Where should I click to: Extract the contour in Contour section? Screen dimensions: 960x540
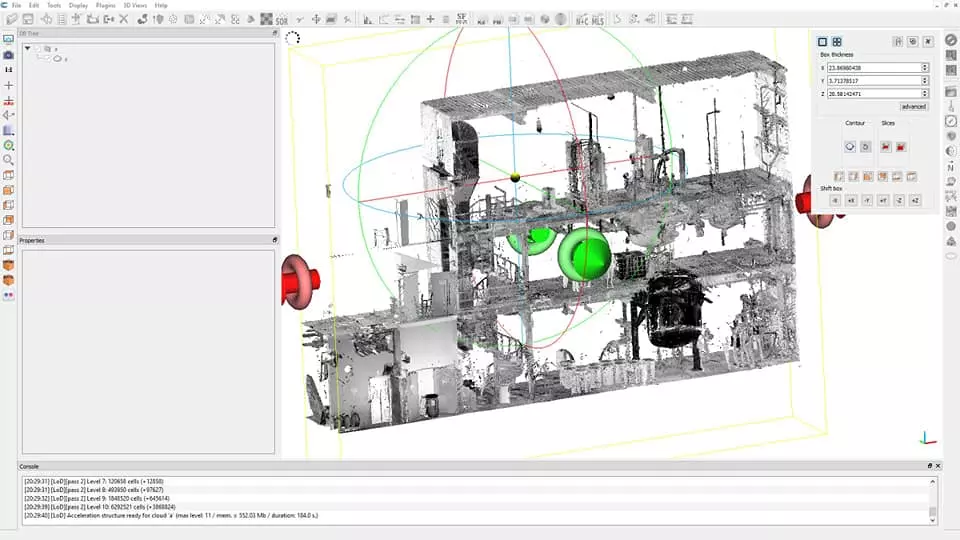click(849, 146)
